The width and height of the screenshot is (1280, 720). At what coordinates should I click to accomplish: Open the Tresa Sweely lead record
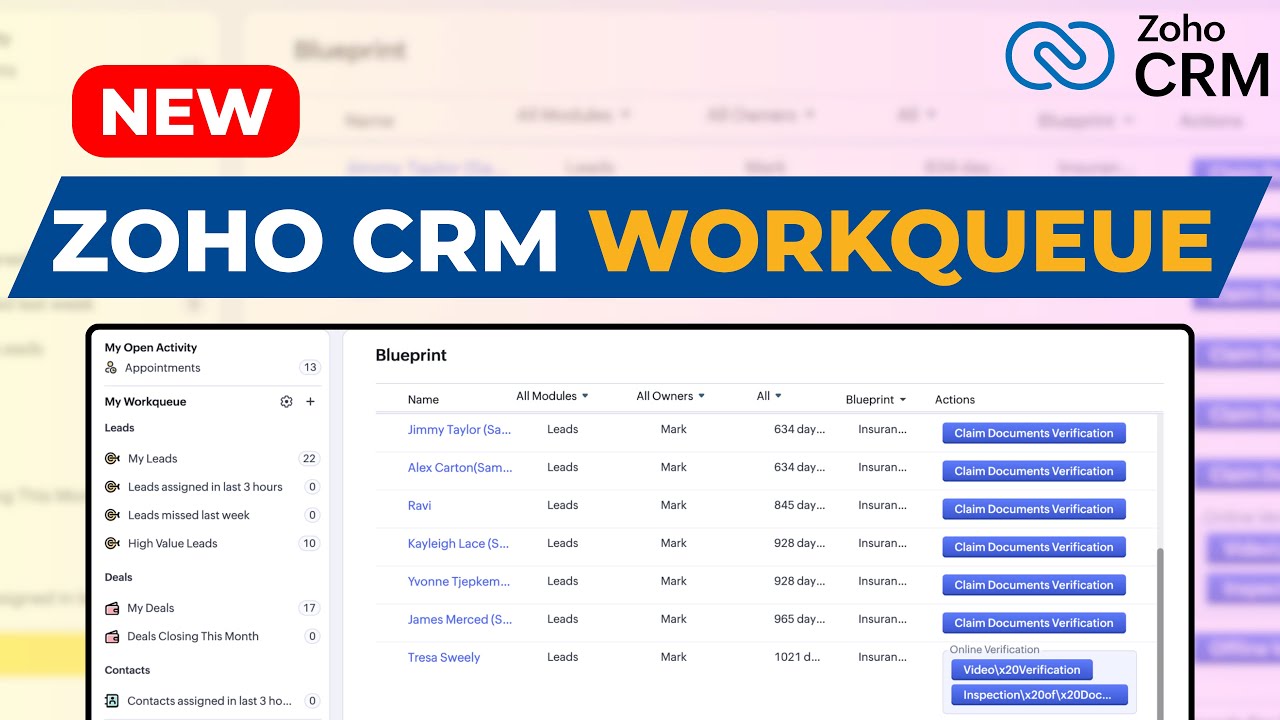pos(444,658)
